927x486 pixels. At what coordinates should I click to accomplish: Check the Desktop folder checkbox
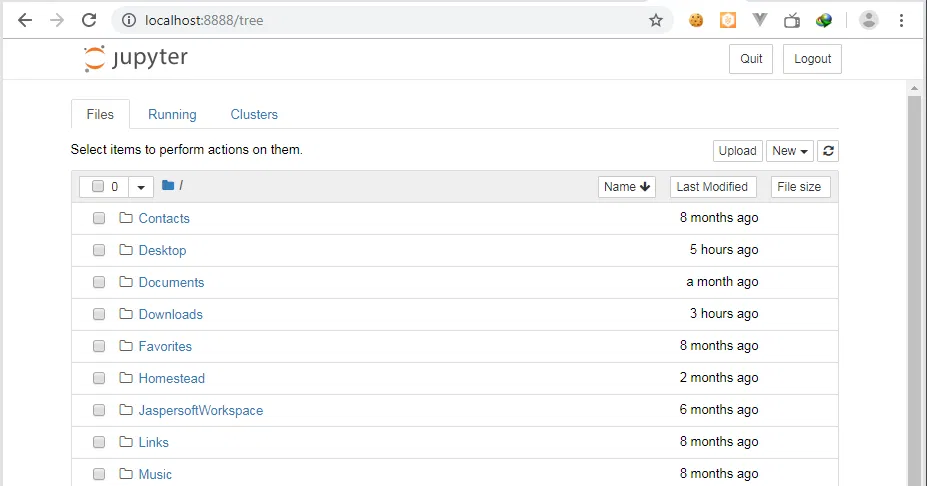(x=99, y=250)
